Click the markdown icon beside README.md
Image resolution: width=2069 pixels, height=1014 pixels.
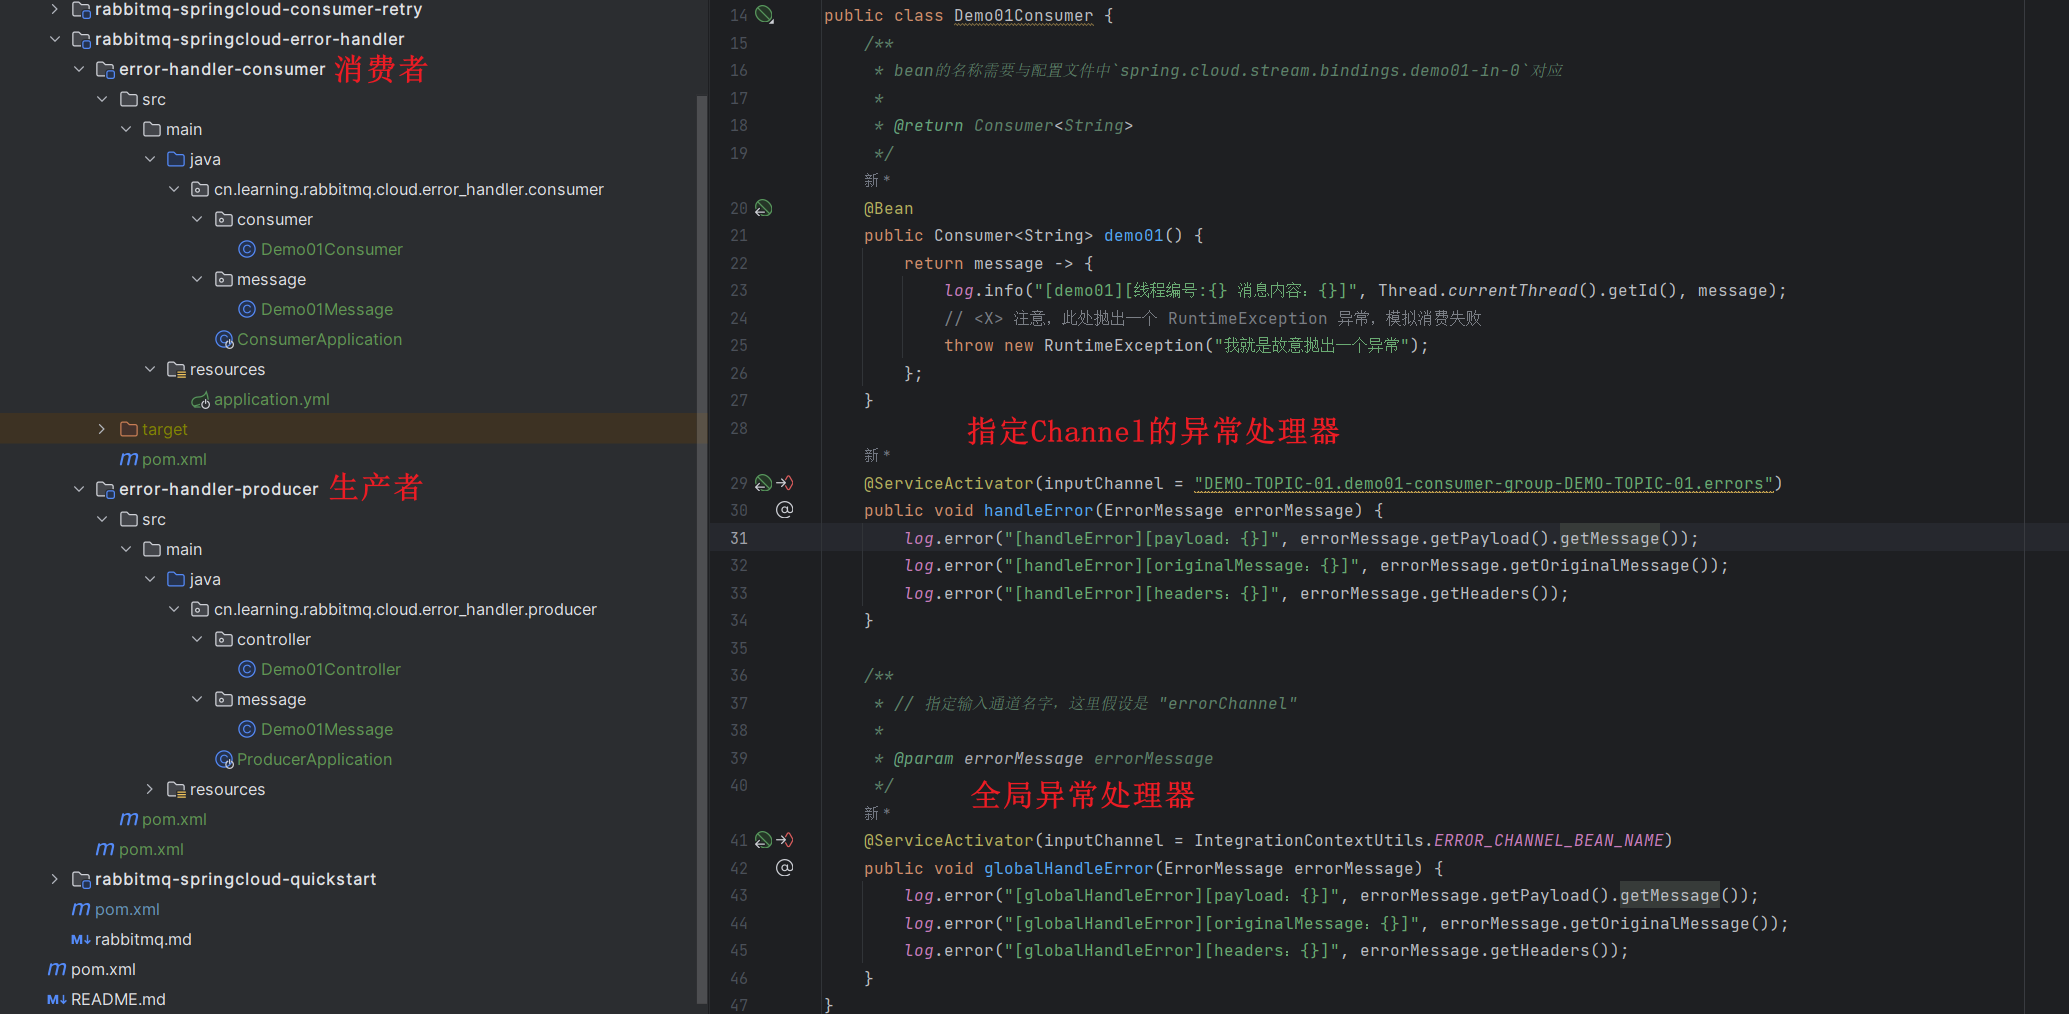57,999
